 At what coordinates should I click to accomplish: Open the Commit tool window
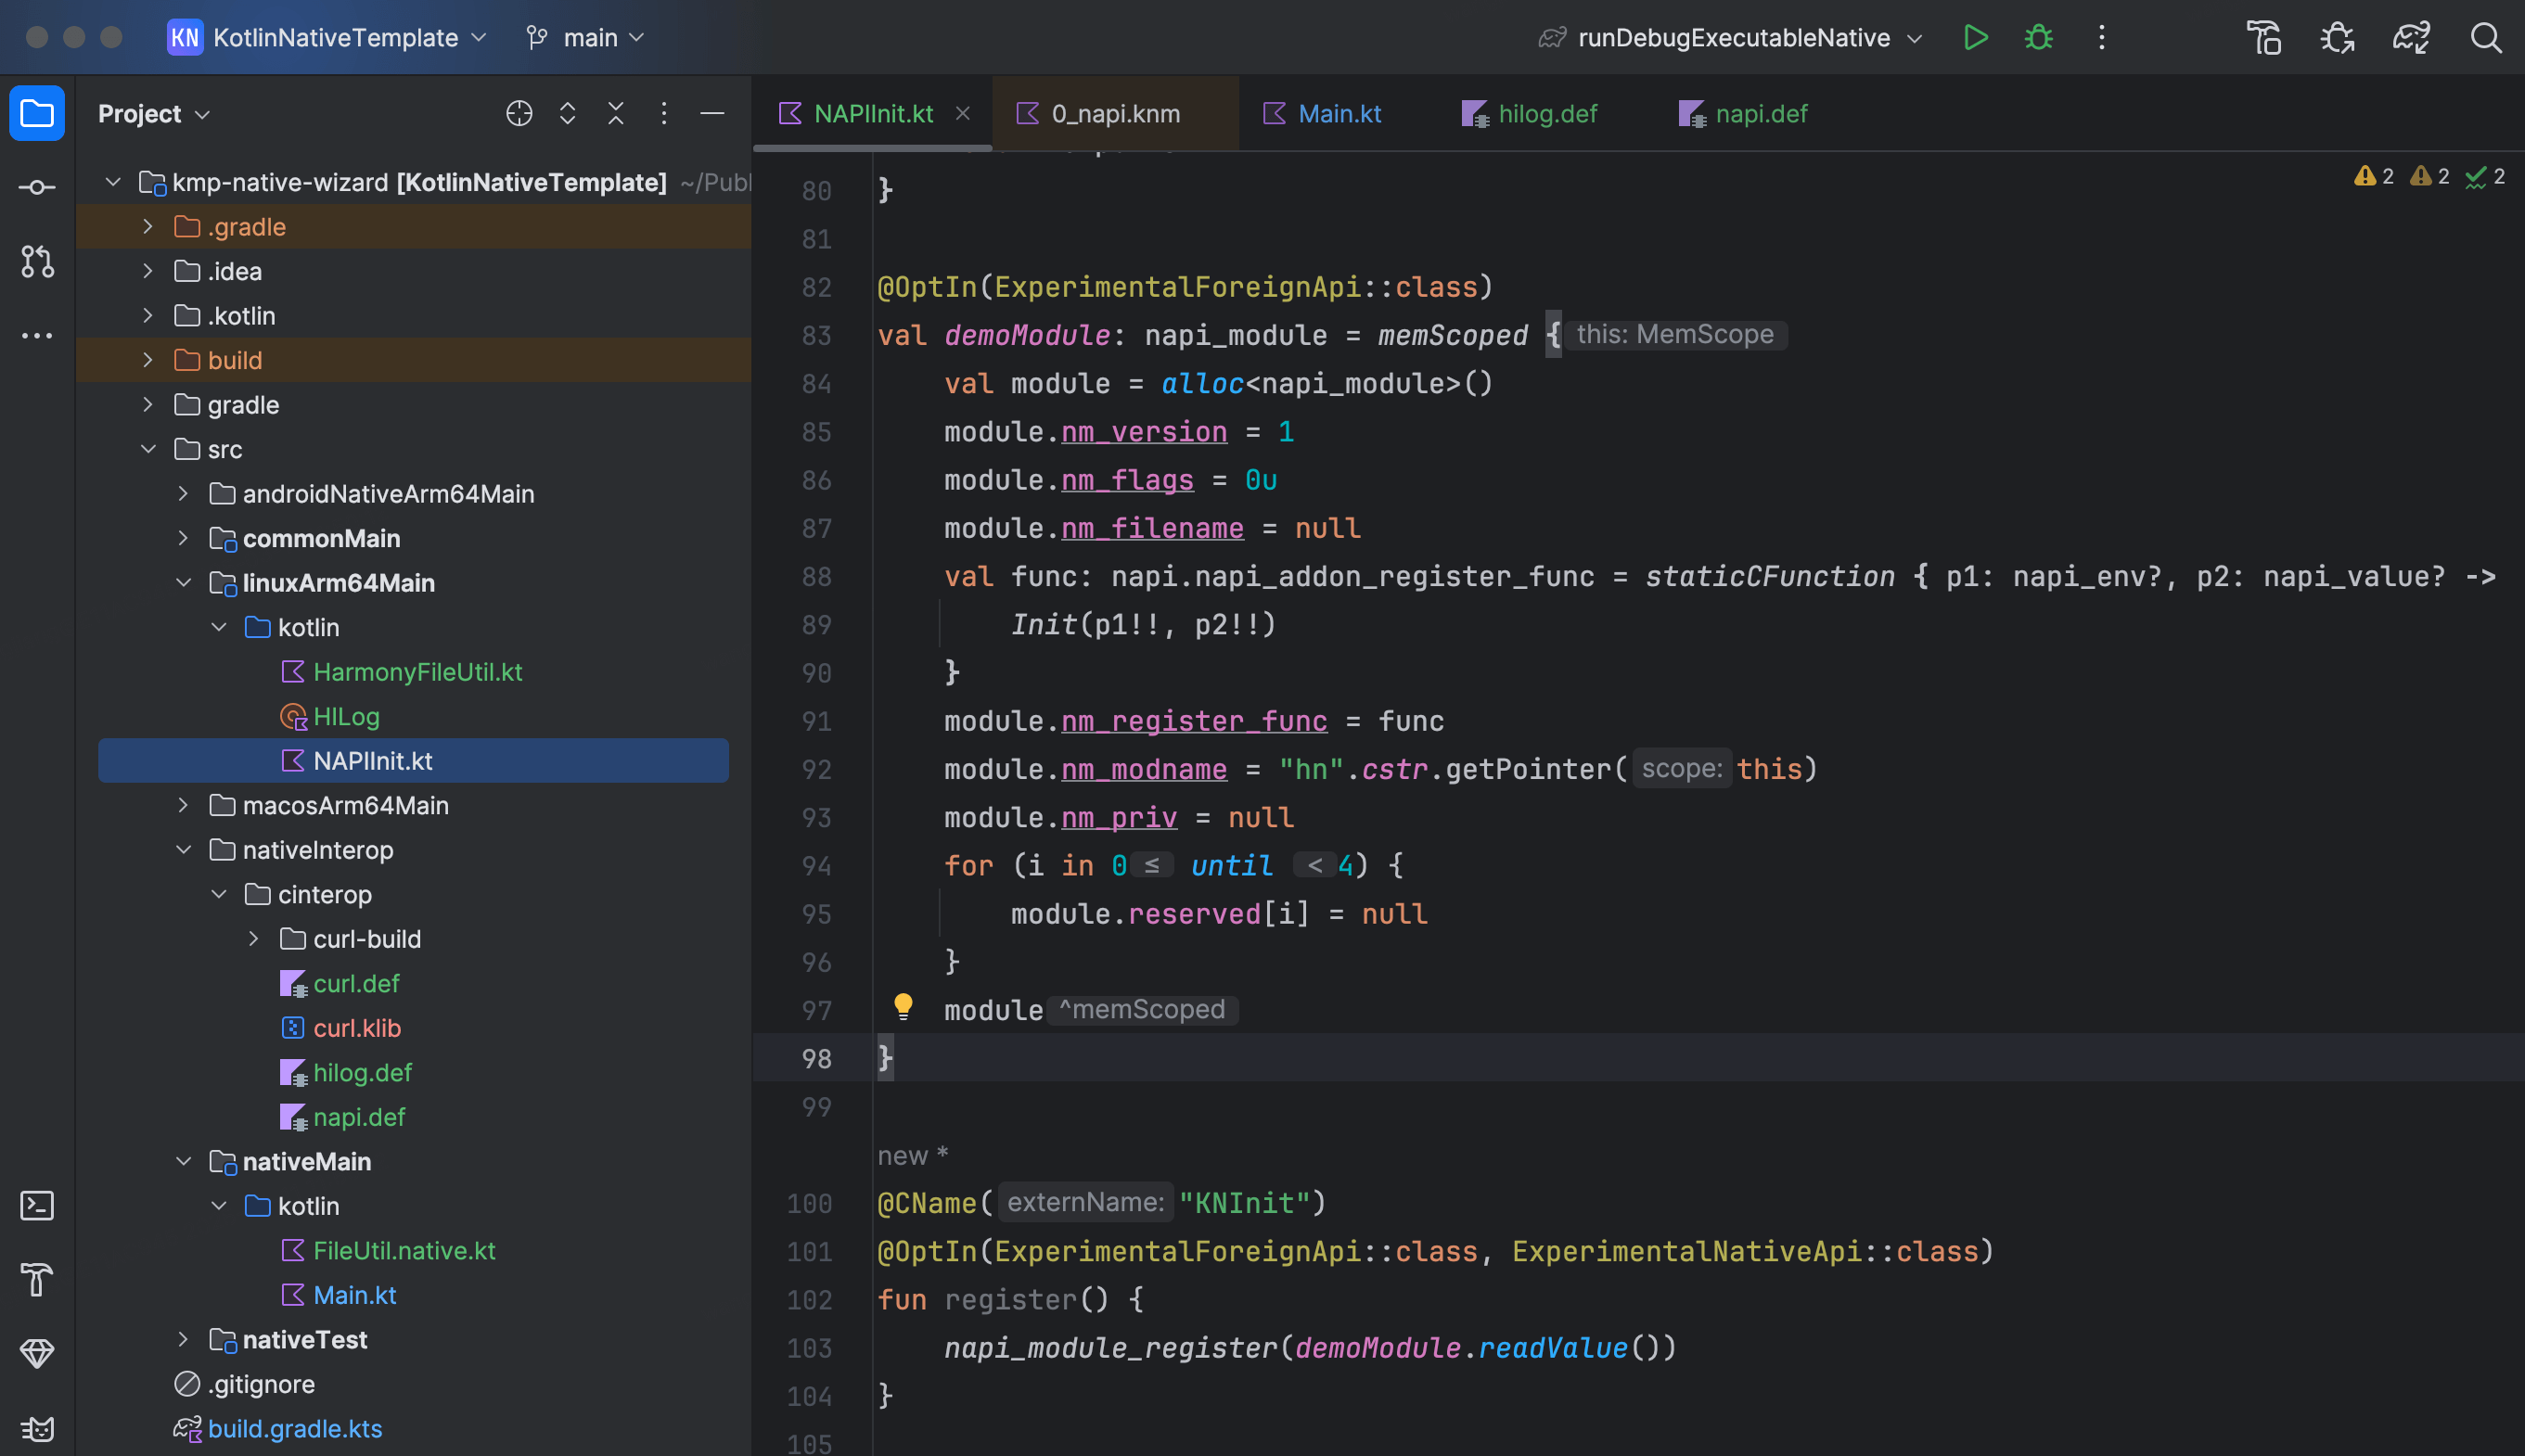(x=37, y=187)
